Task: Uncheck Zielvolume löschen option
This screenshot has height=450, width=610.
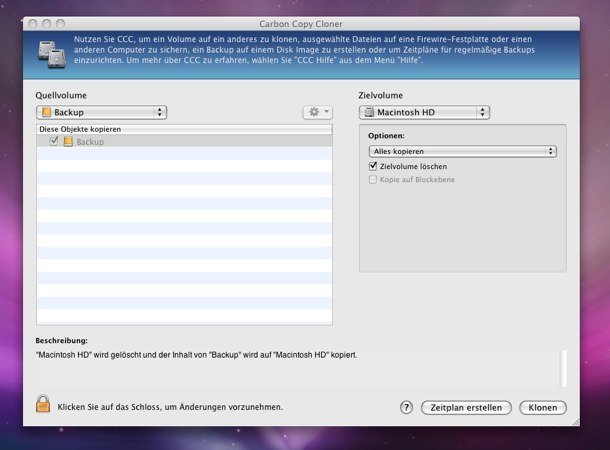Action: 373,166
